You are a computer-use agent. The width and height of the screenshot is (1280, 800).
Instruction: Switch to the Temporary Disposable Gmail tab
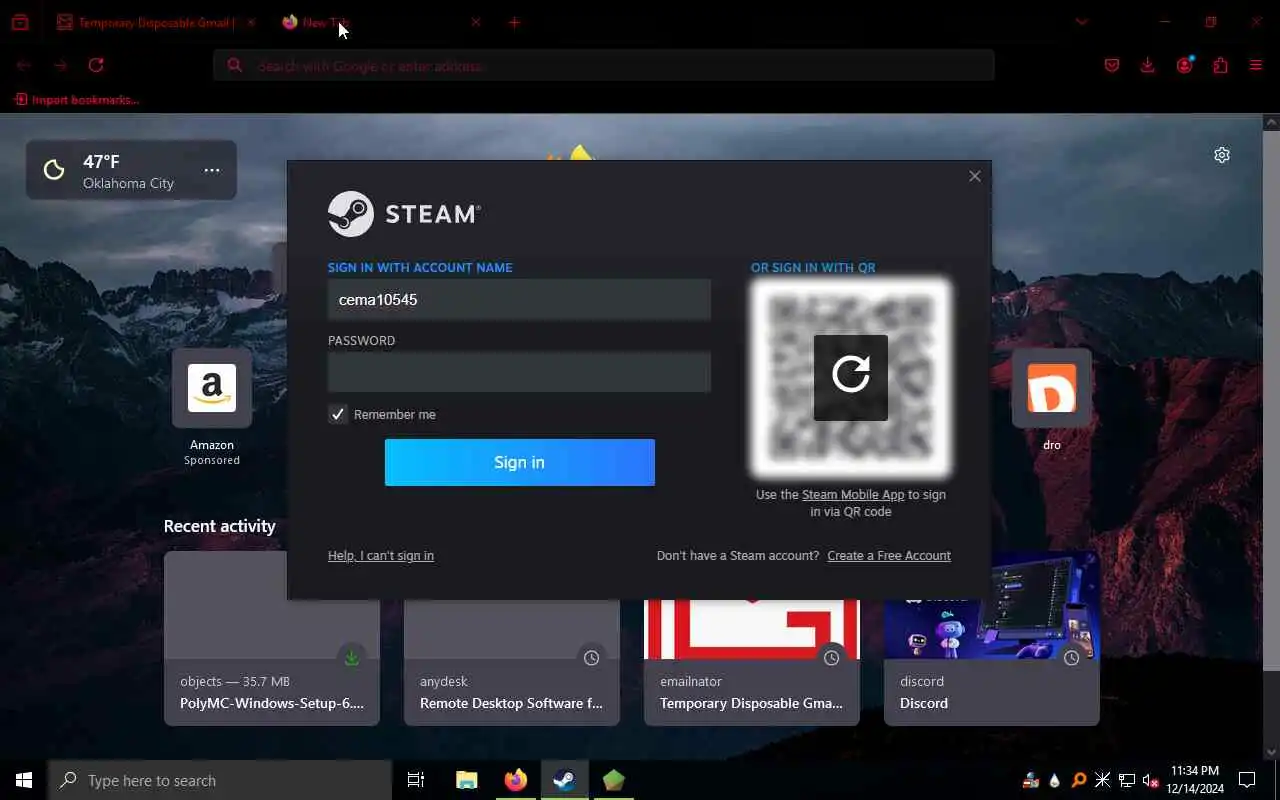pyautogui.click(x=155, y=22)
